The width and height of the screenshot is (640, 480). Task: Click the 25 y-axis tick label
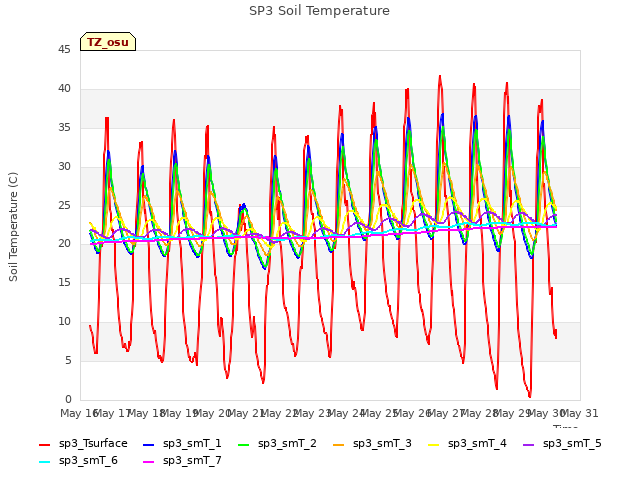[64, 205]
